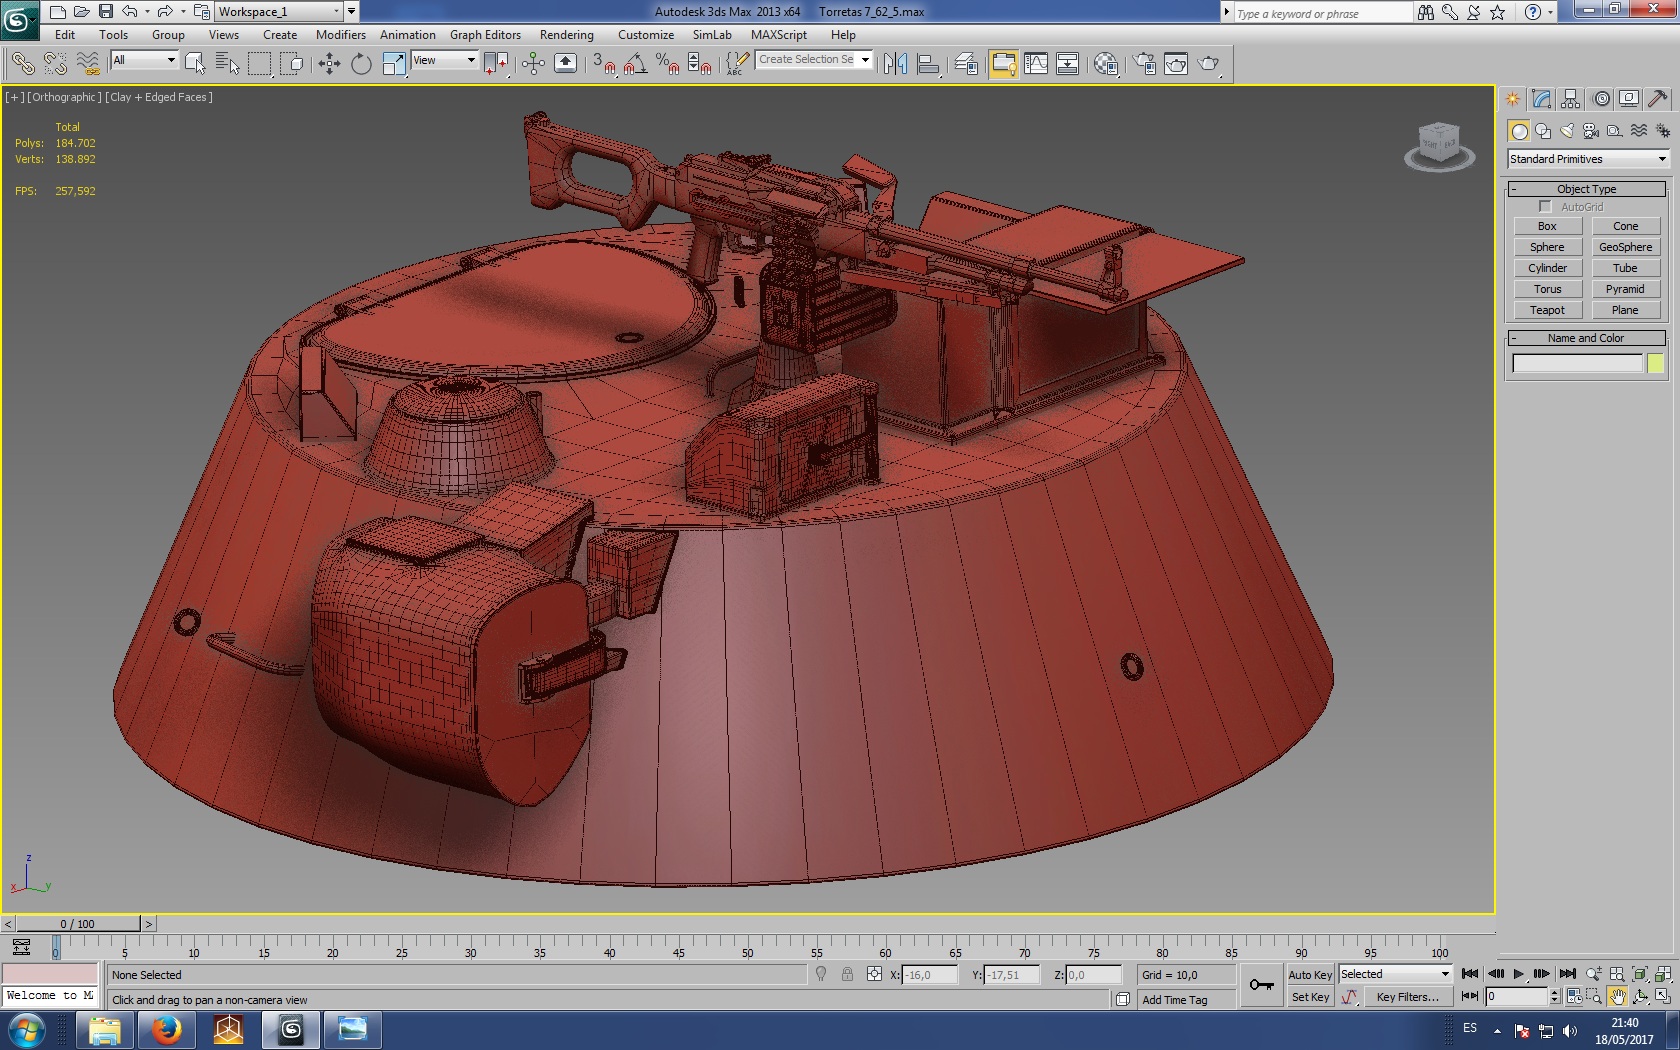Expand the Create Selection Set dropdown

pos(865,60)
